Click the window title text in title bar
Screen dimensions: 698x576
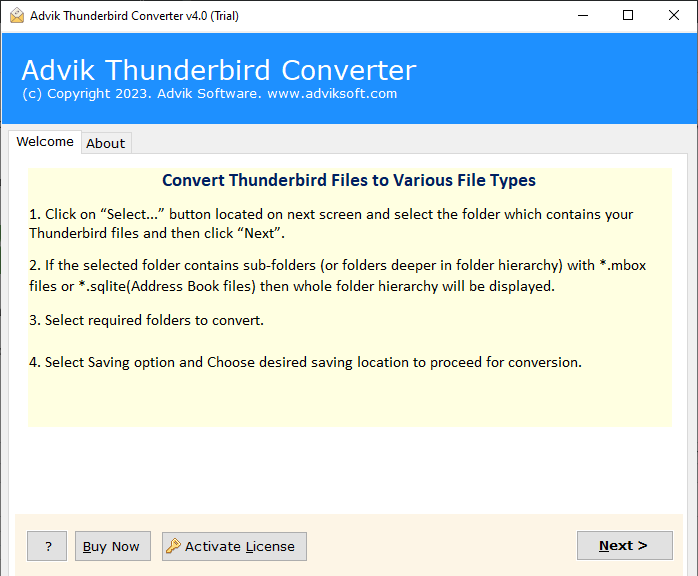134,16
